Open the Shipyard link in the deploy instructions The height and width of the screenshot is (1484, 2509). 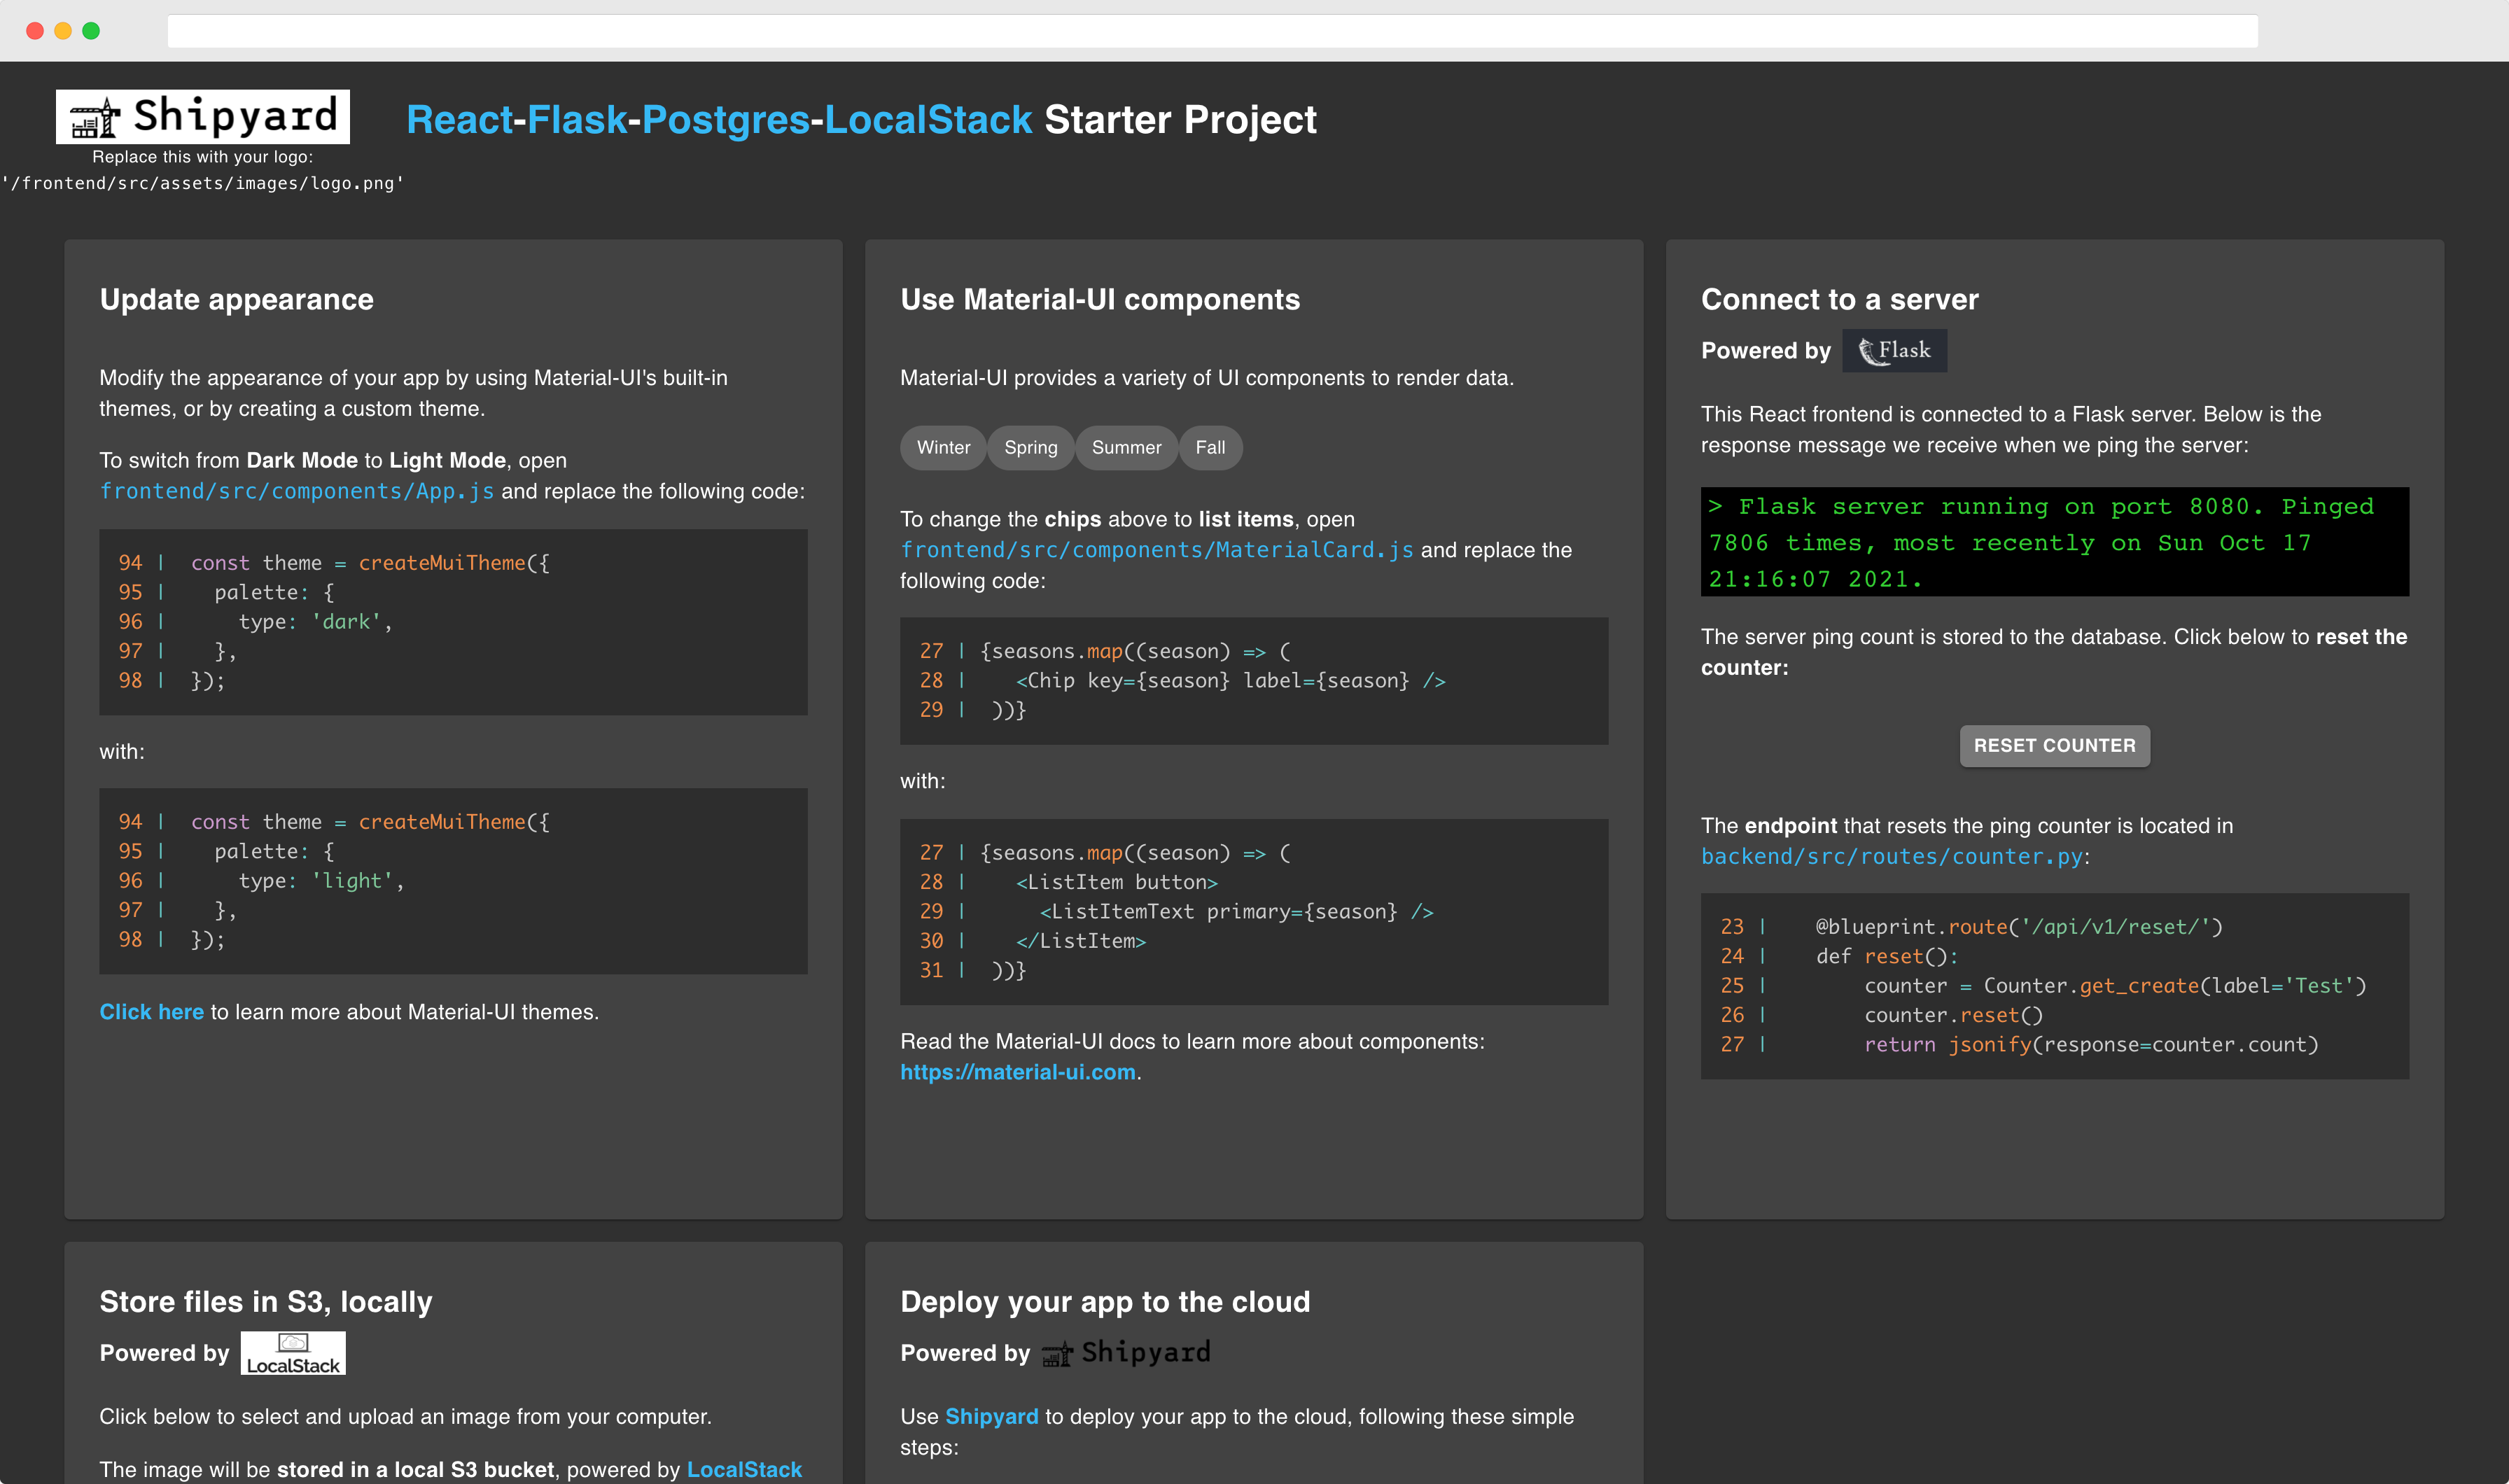click(x=992, y=1417)
